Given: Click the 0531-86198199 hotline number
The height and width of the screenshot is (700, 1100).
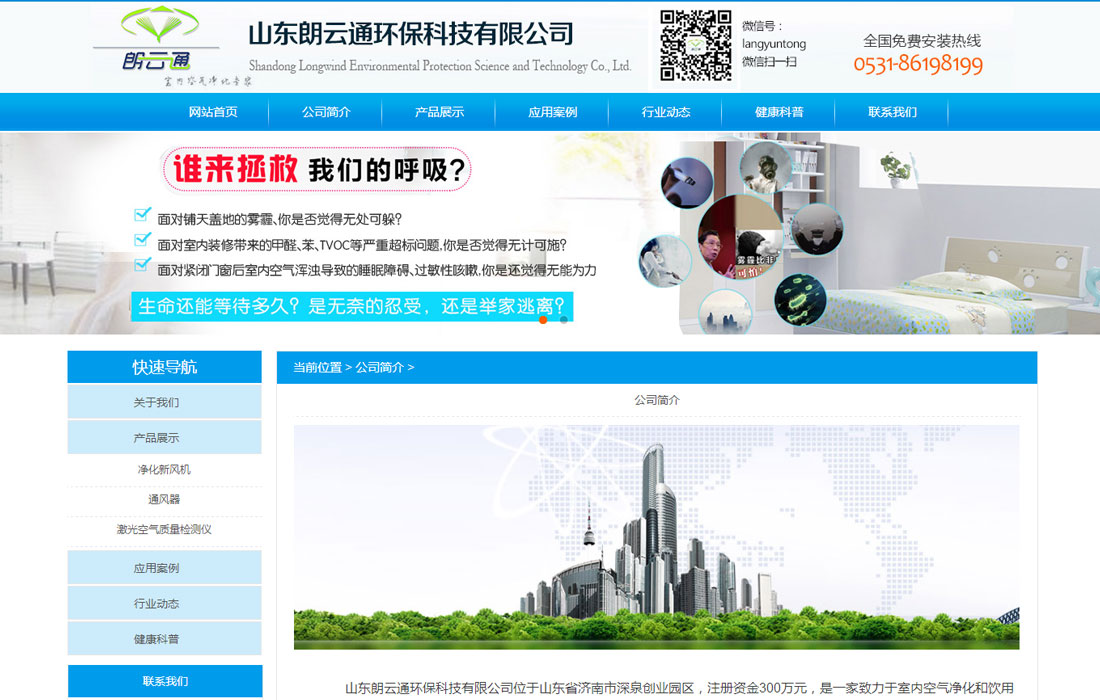Looking at the screenshot, I should point(918,65).
